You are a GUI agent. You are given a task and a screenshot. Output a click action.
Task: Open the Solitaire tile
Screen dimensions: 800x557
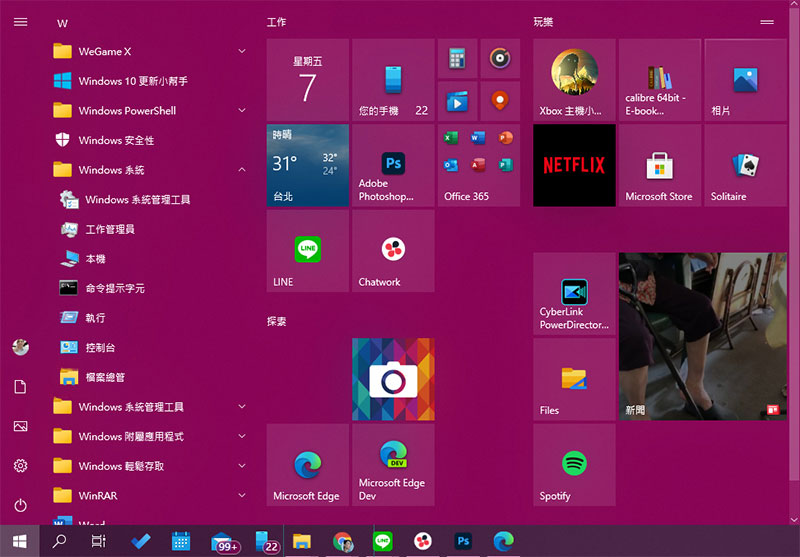(x=744, y=166)
